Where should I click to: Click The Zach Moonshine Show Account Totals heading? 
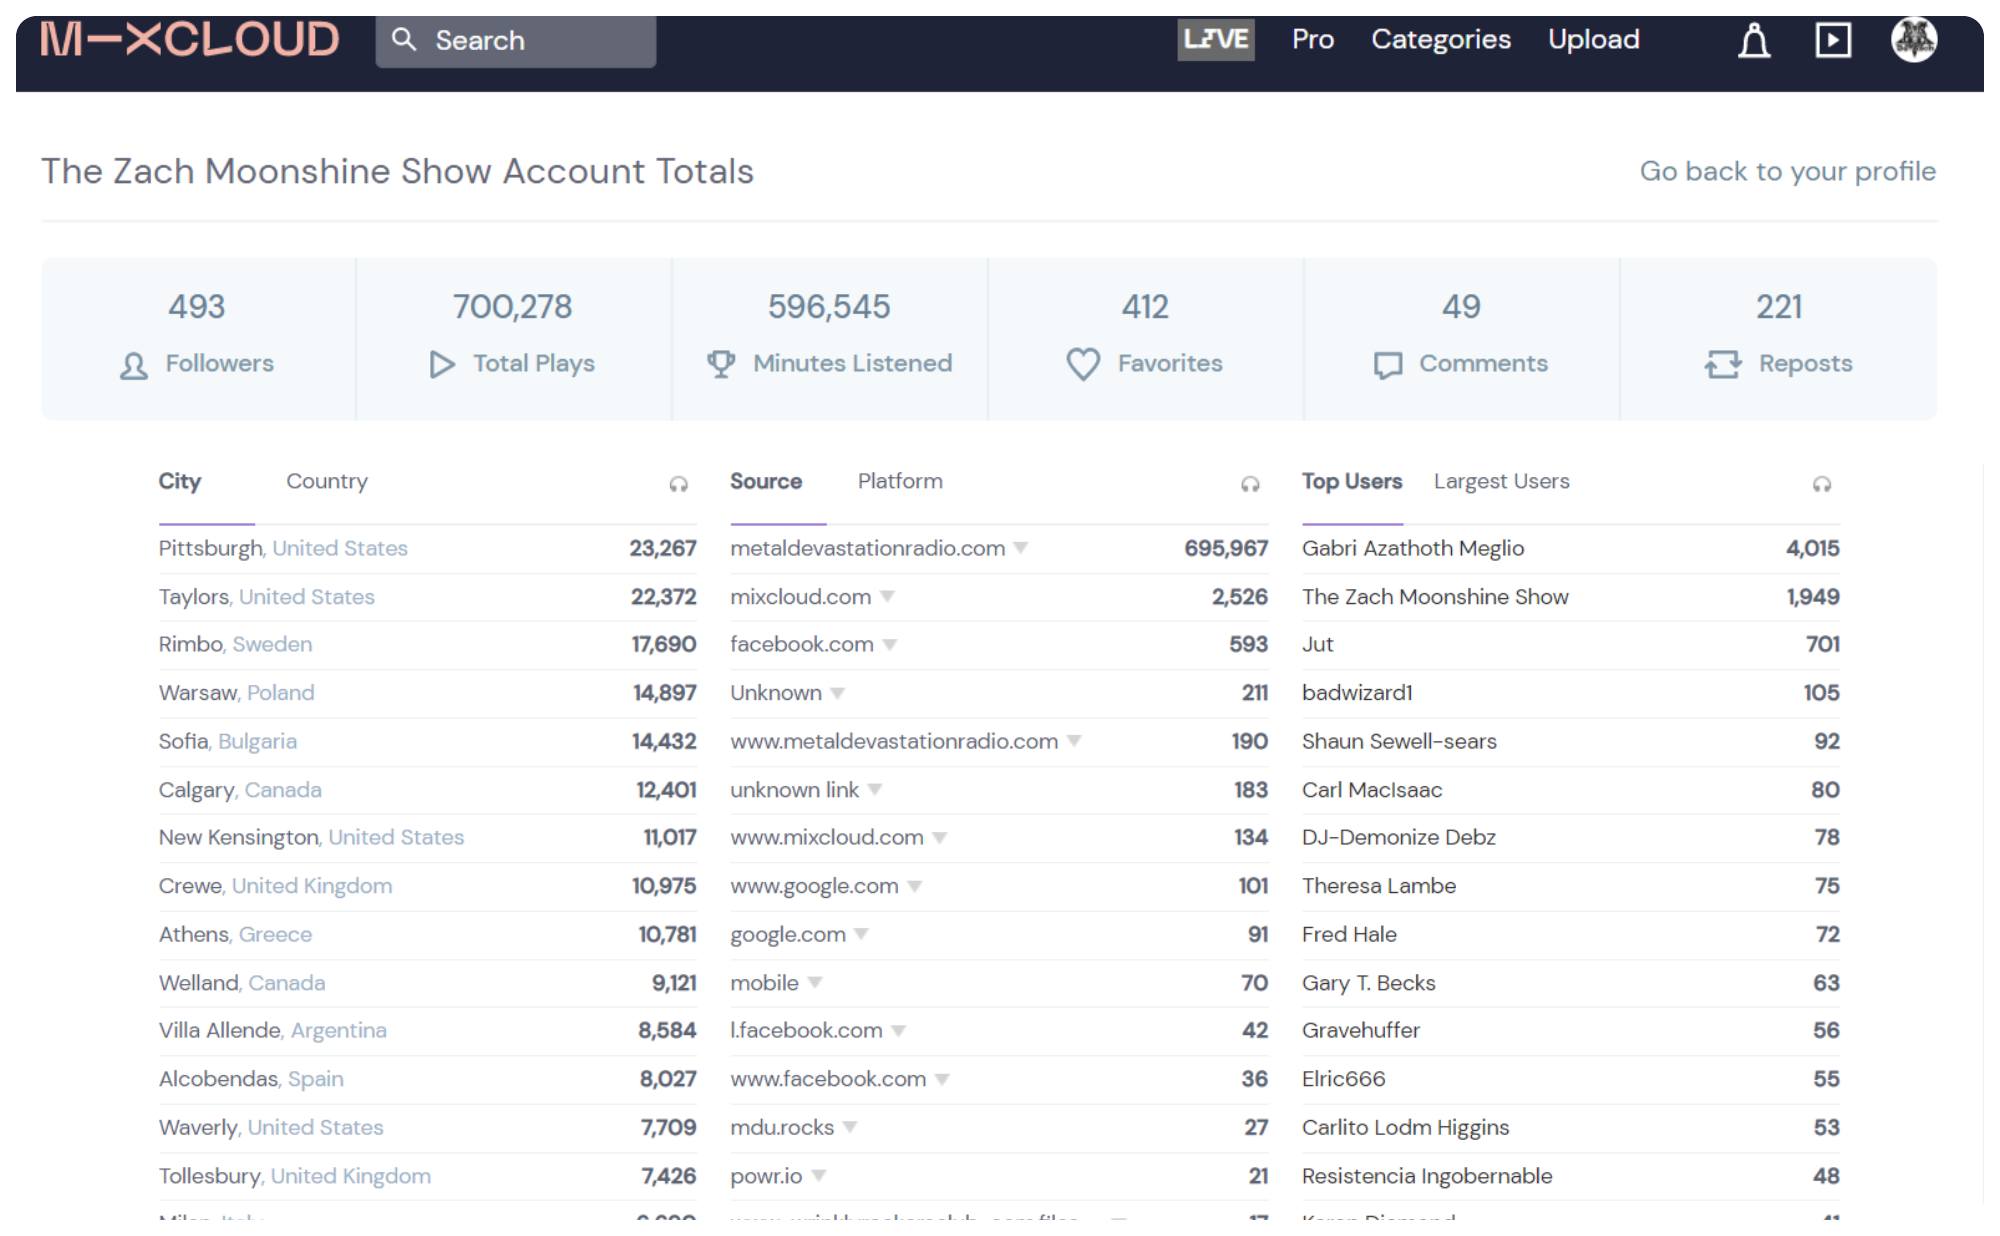tap(397, 171)
